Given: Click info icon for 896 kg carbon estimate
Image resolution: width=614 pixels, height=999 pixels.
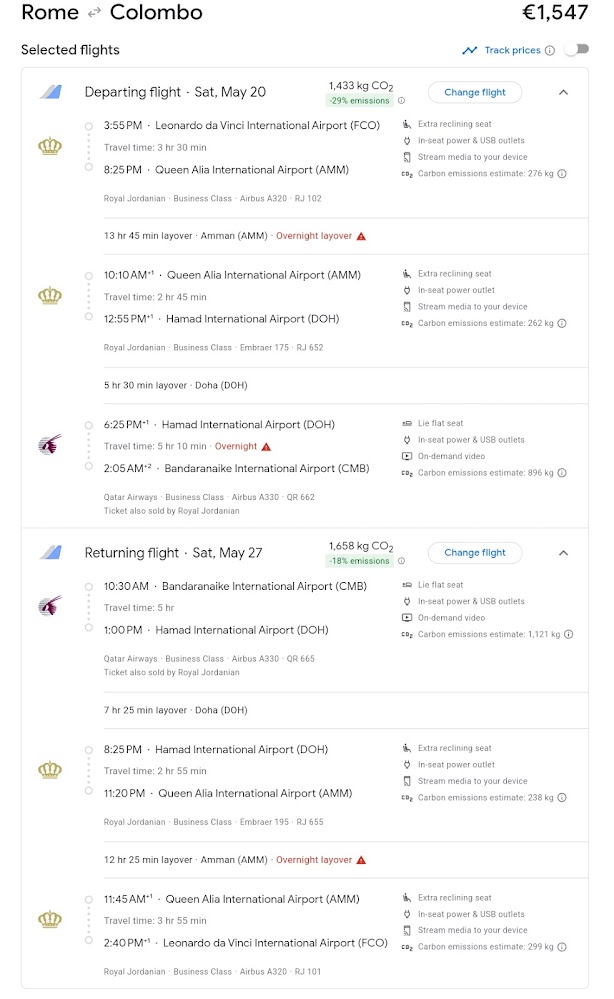Looking at the screenshot, I should (562, 473).
